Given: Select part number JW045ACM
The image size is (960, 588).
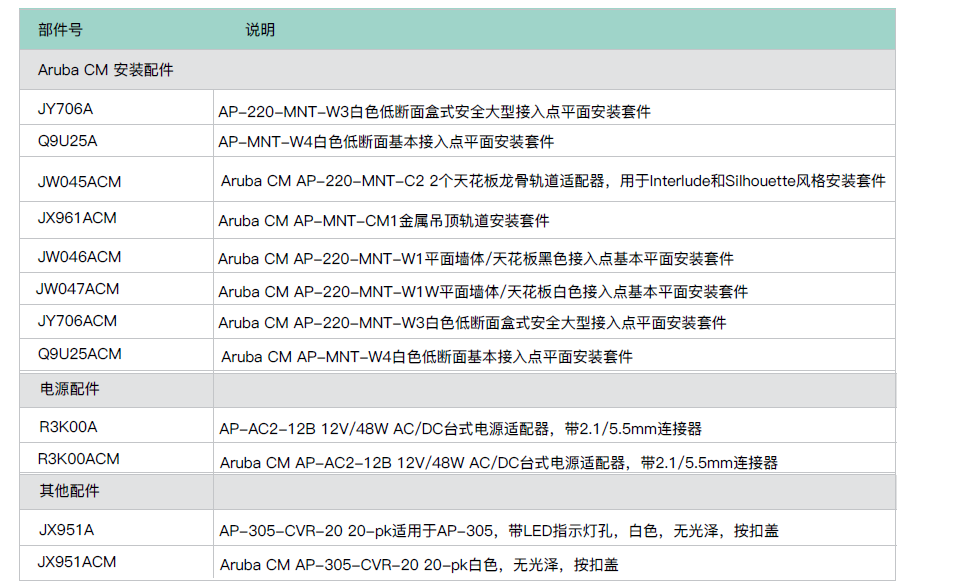Looking at the screenshot, I should [x=80, y=182].
